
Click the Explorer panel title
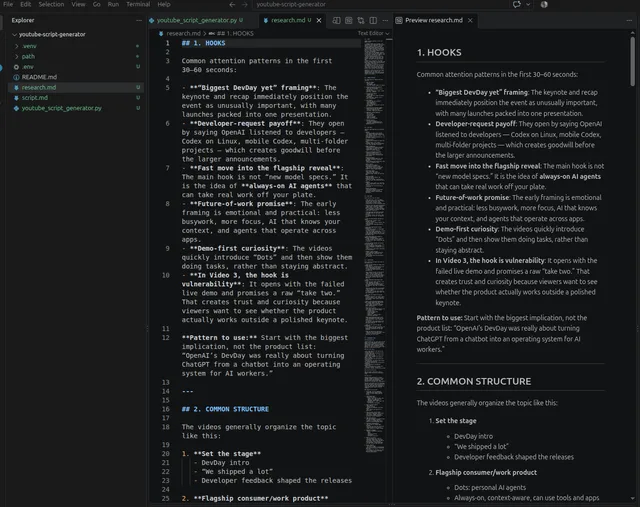point(23,20)
